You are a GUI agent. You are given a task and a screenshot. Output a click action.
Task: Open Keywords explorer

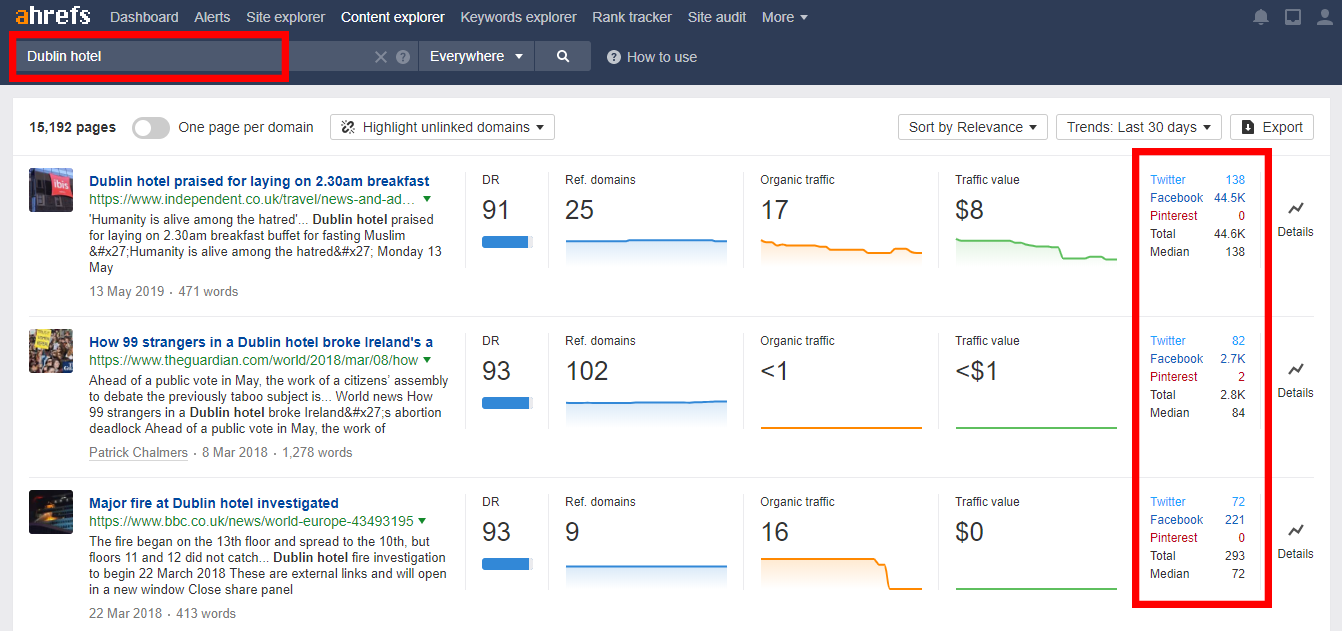(x=518, y=17)
